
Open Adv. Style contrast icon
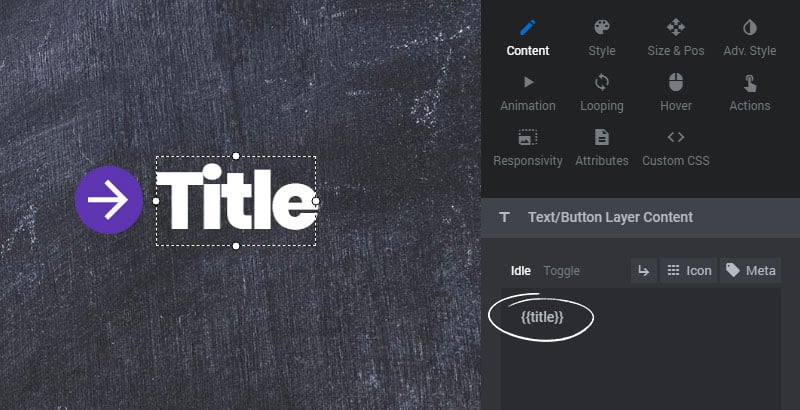tap(749, 28)
